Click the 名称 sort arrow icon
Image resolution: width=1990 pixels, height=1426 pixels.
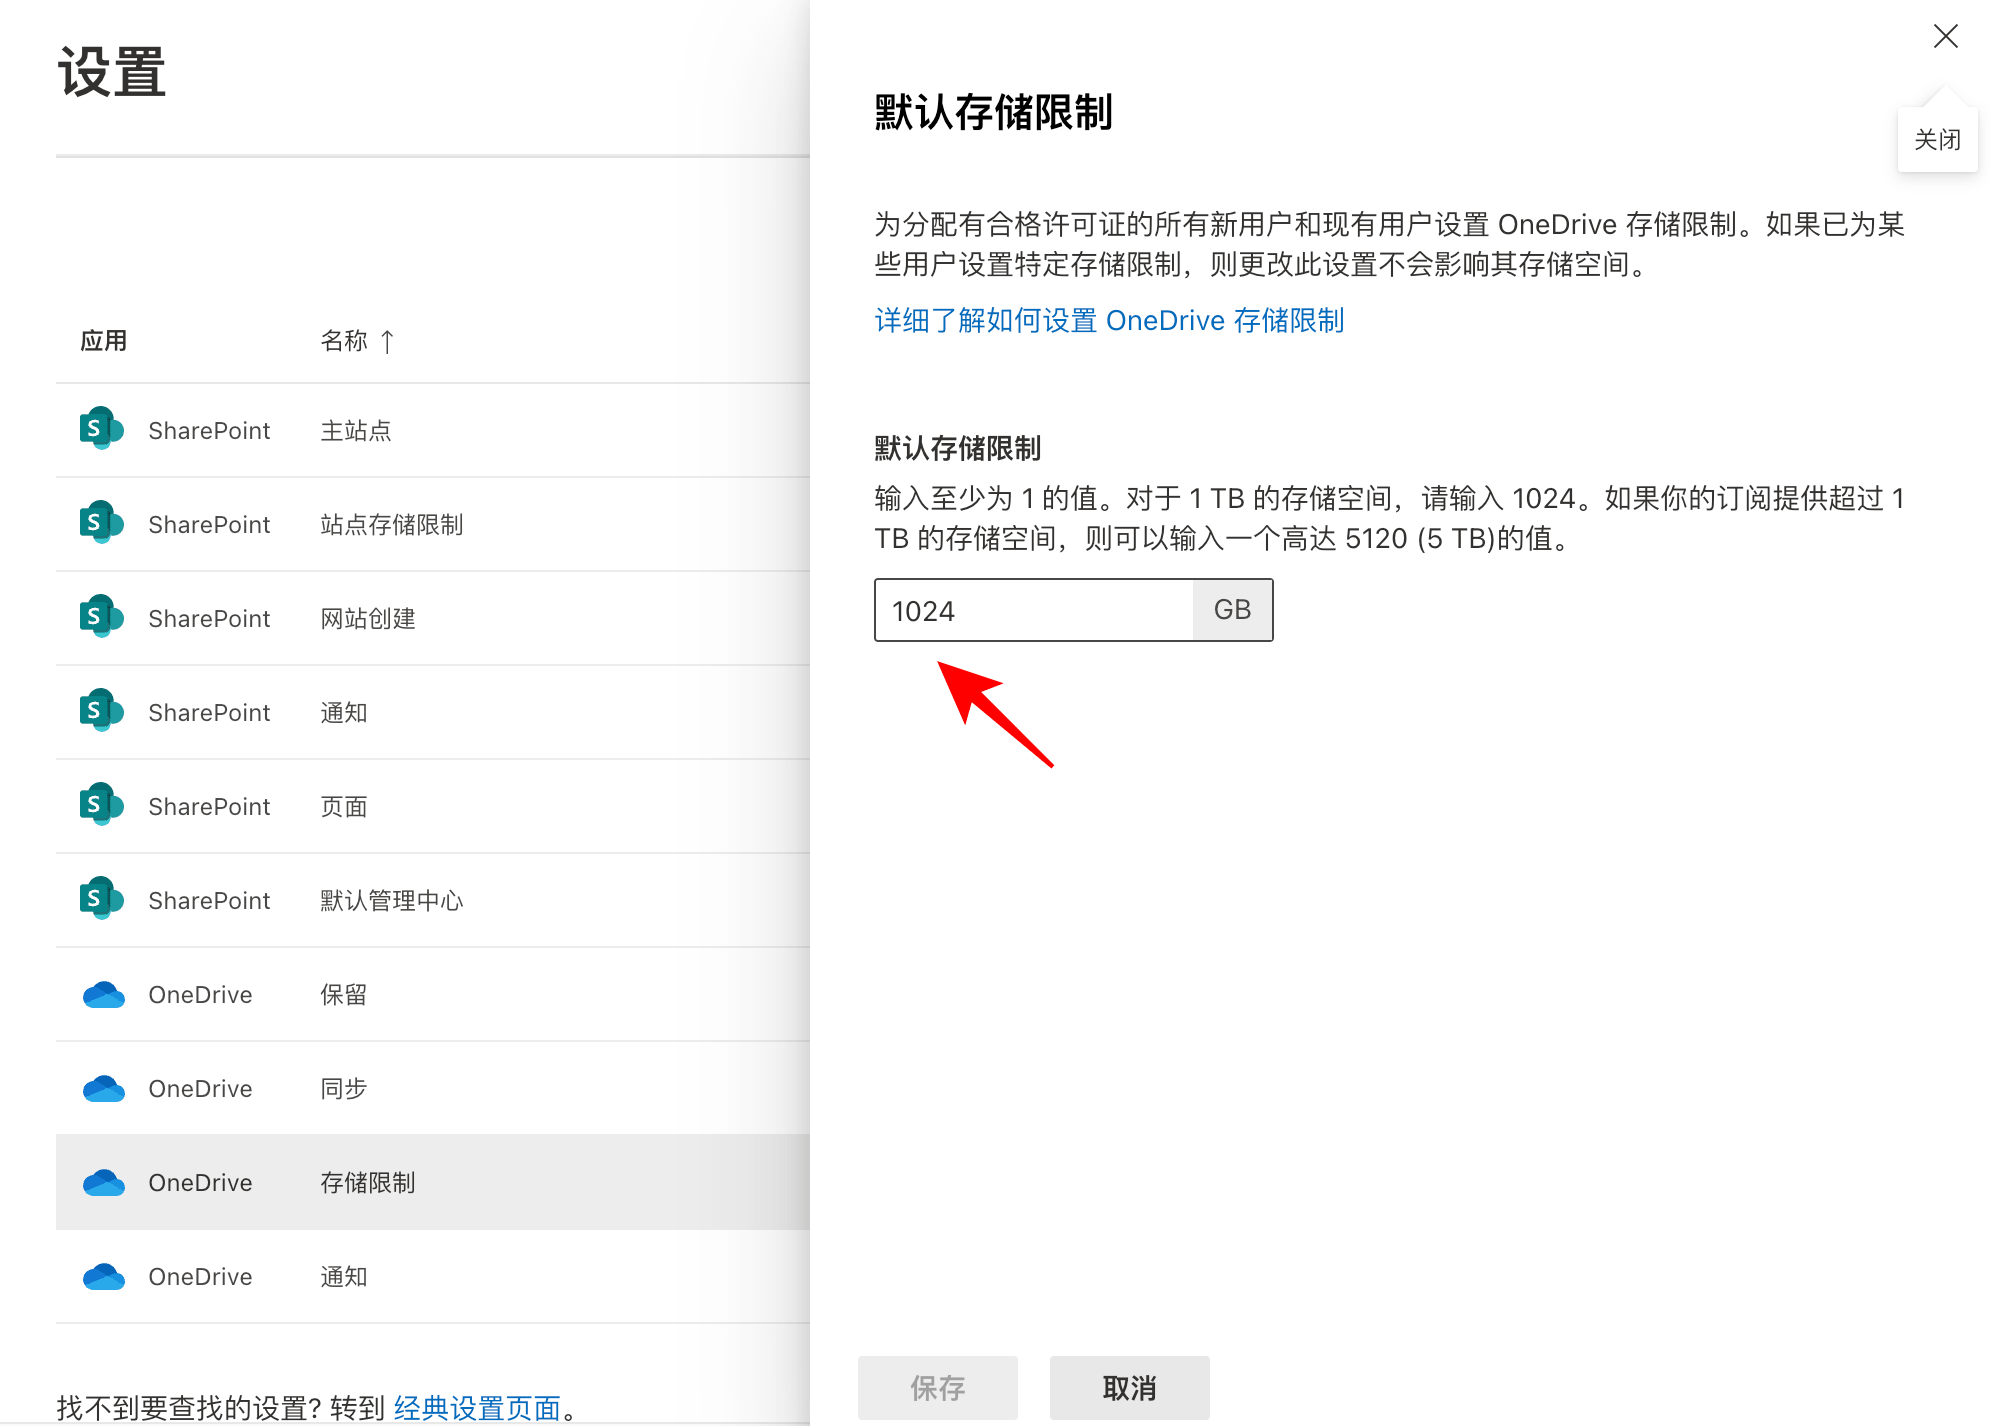point(387,342)
